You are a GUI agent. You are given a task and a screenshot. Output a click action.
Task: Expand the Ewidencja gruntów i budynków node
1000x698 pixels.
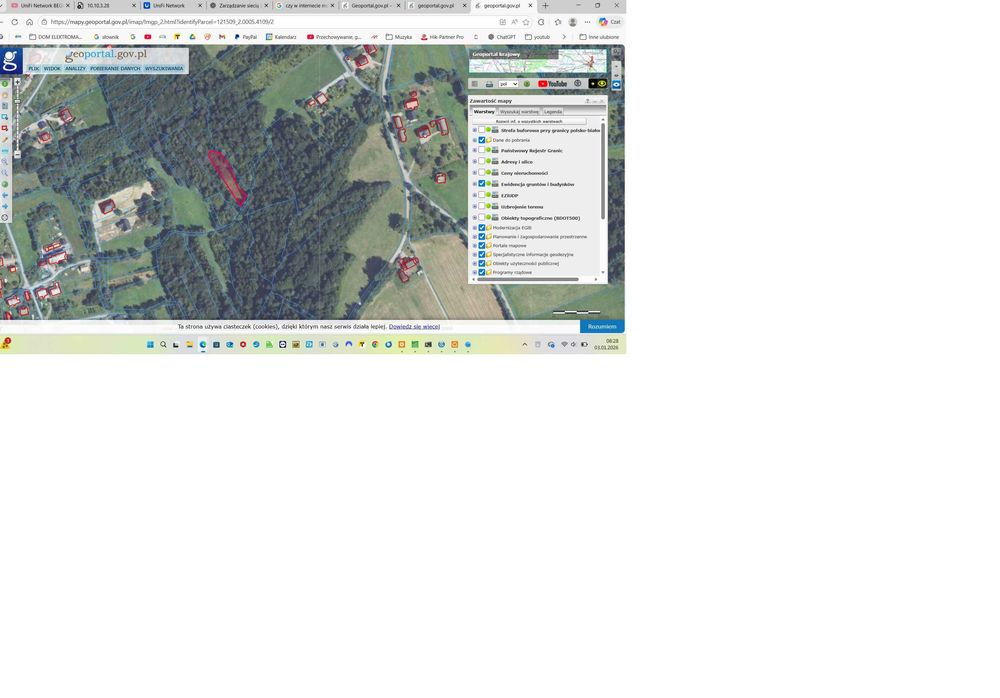click(474, 184)
